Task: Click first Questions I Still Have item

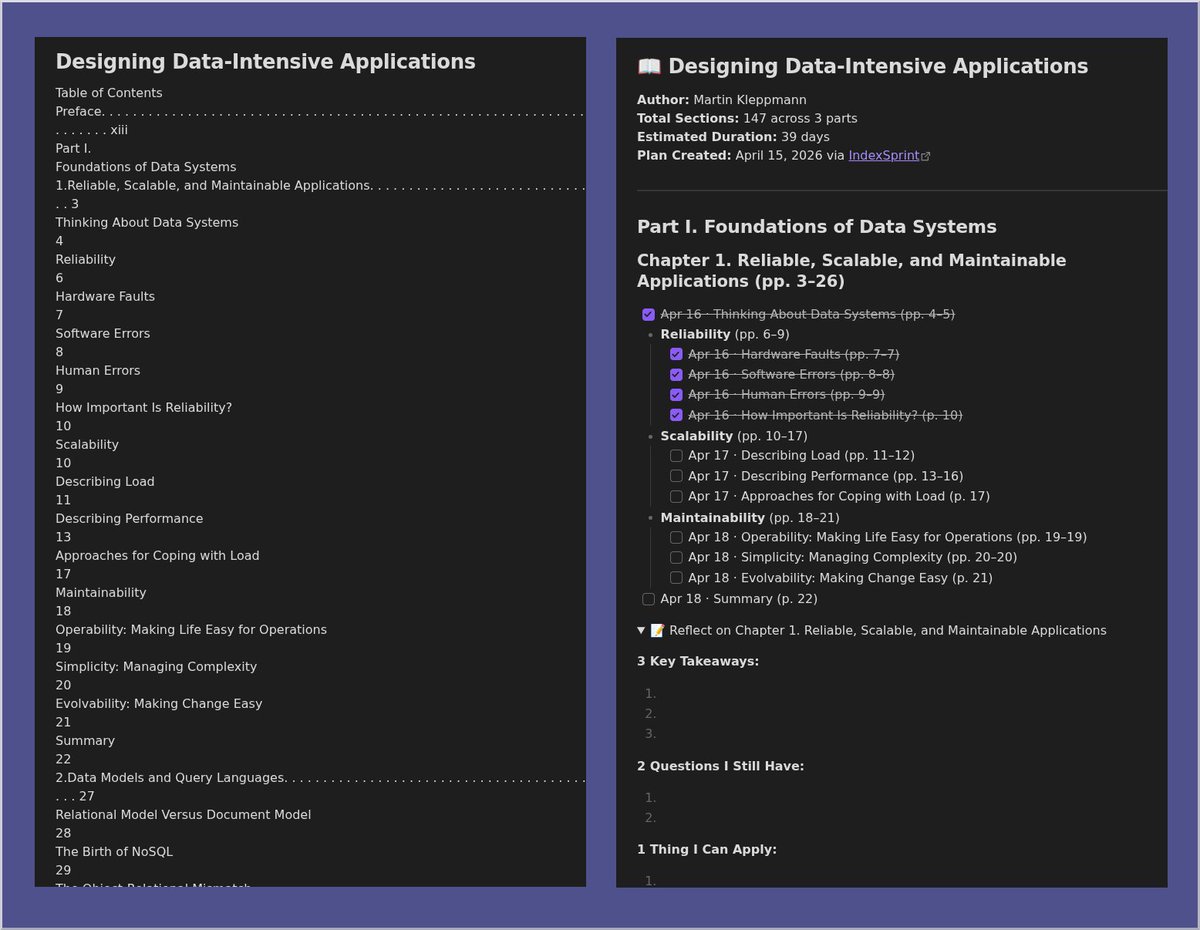Action: pyautogui.click(x=650, y=797)
